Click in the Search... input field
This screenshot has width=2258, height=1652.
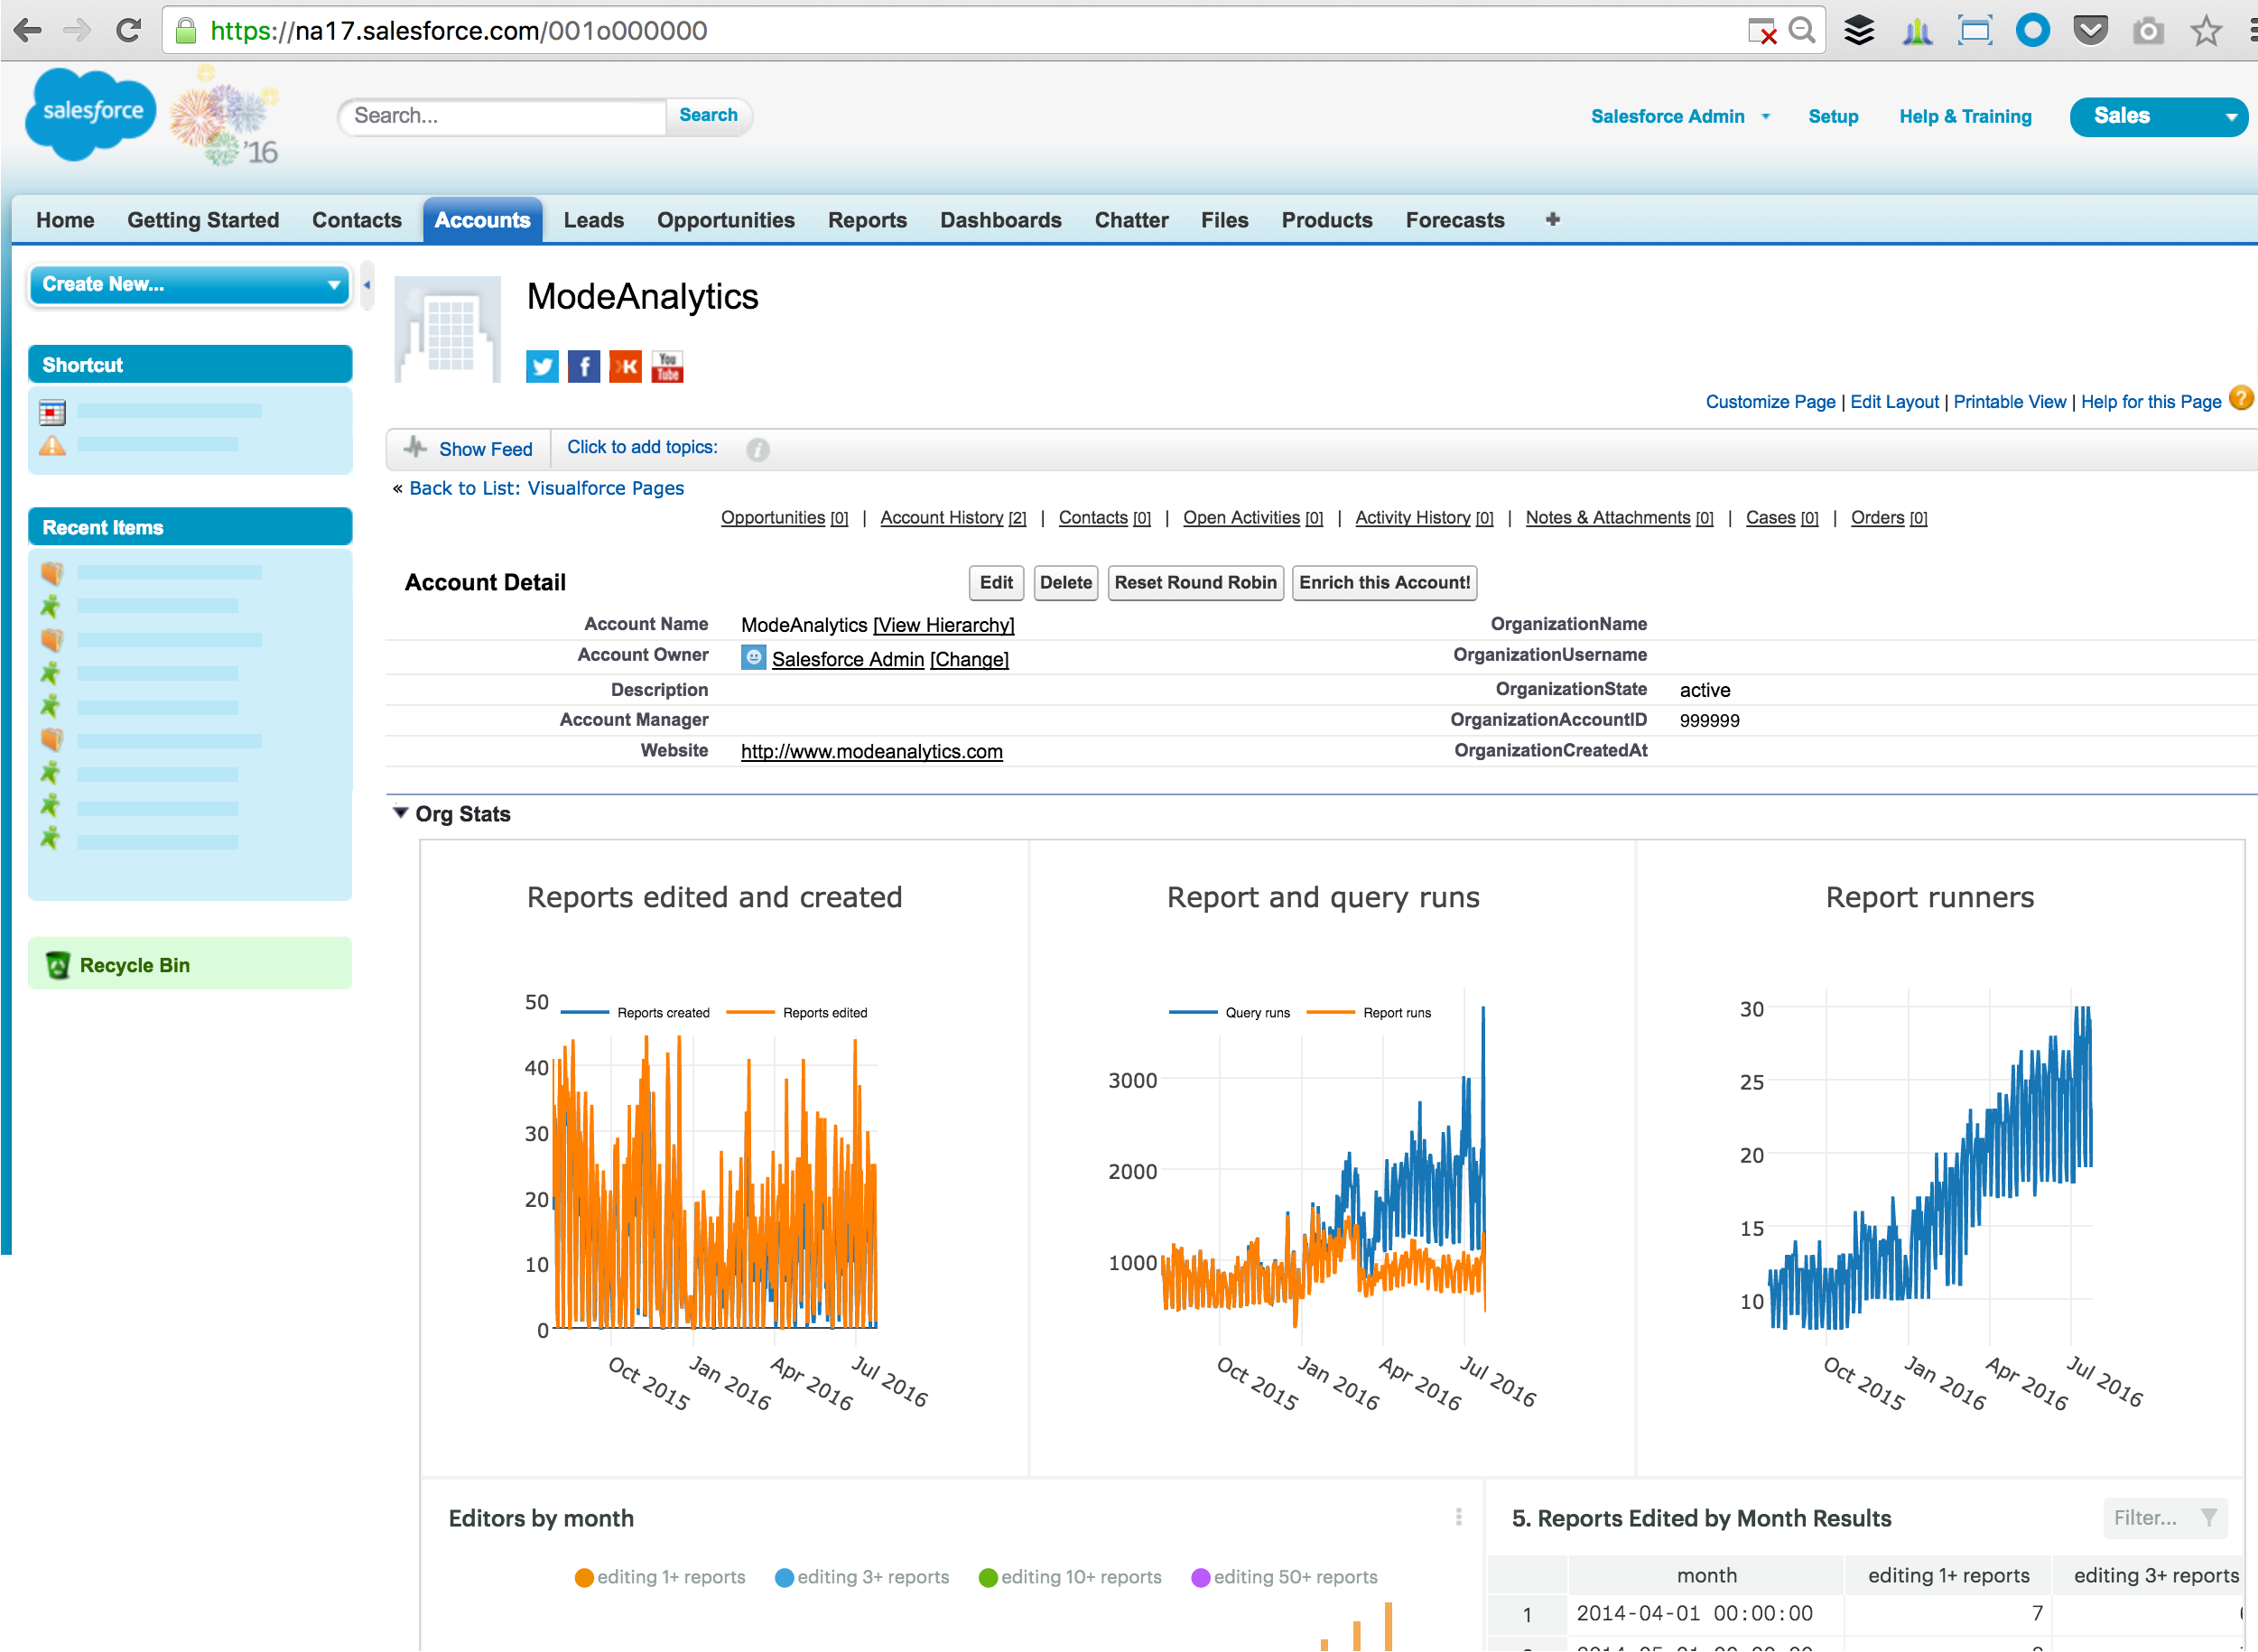click(503, 116)
